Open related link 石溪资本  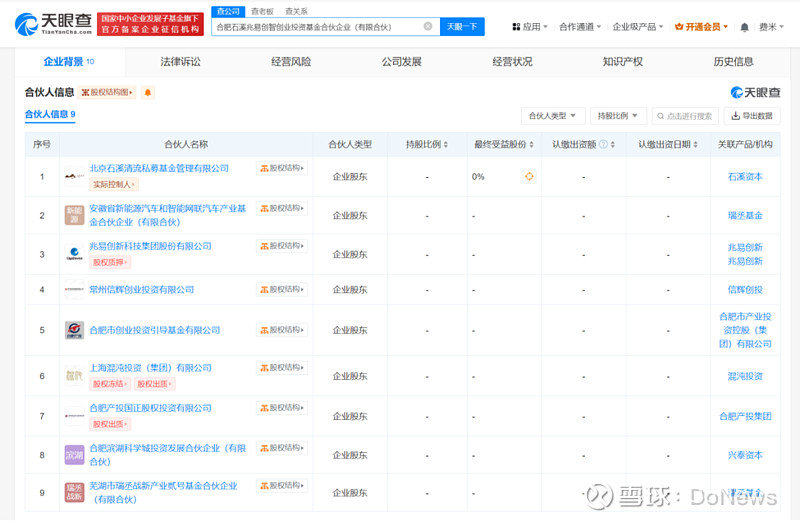tap(745, 177)
